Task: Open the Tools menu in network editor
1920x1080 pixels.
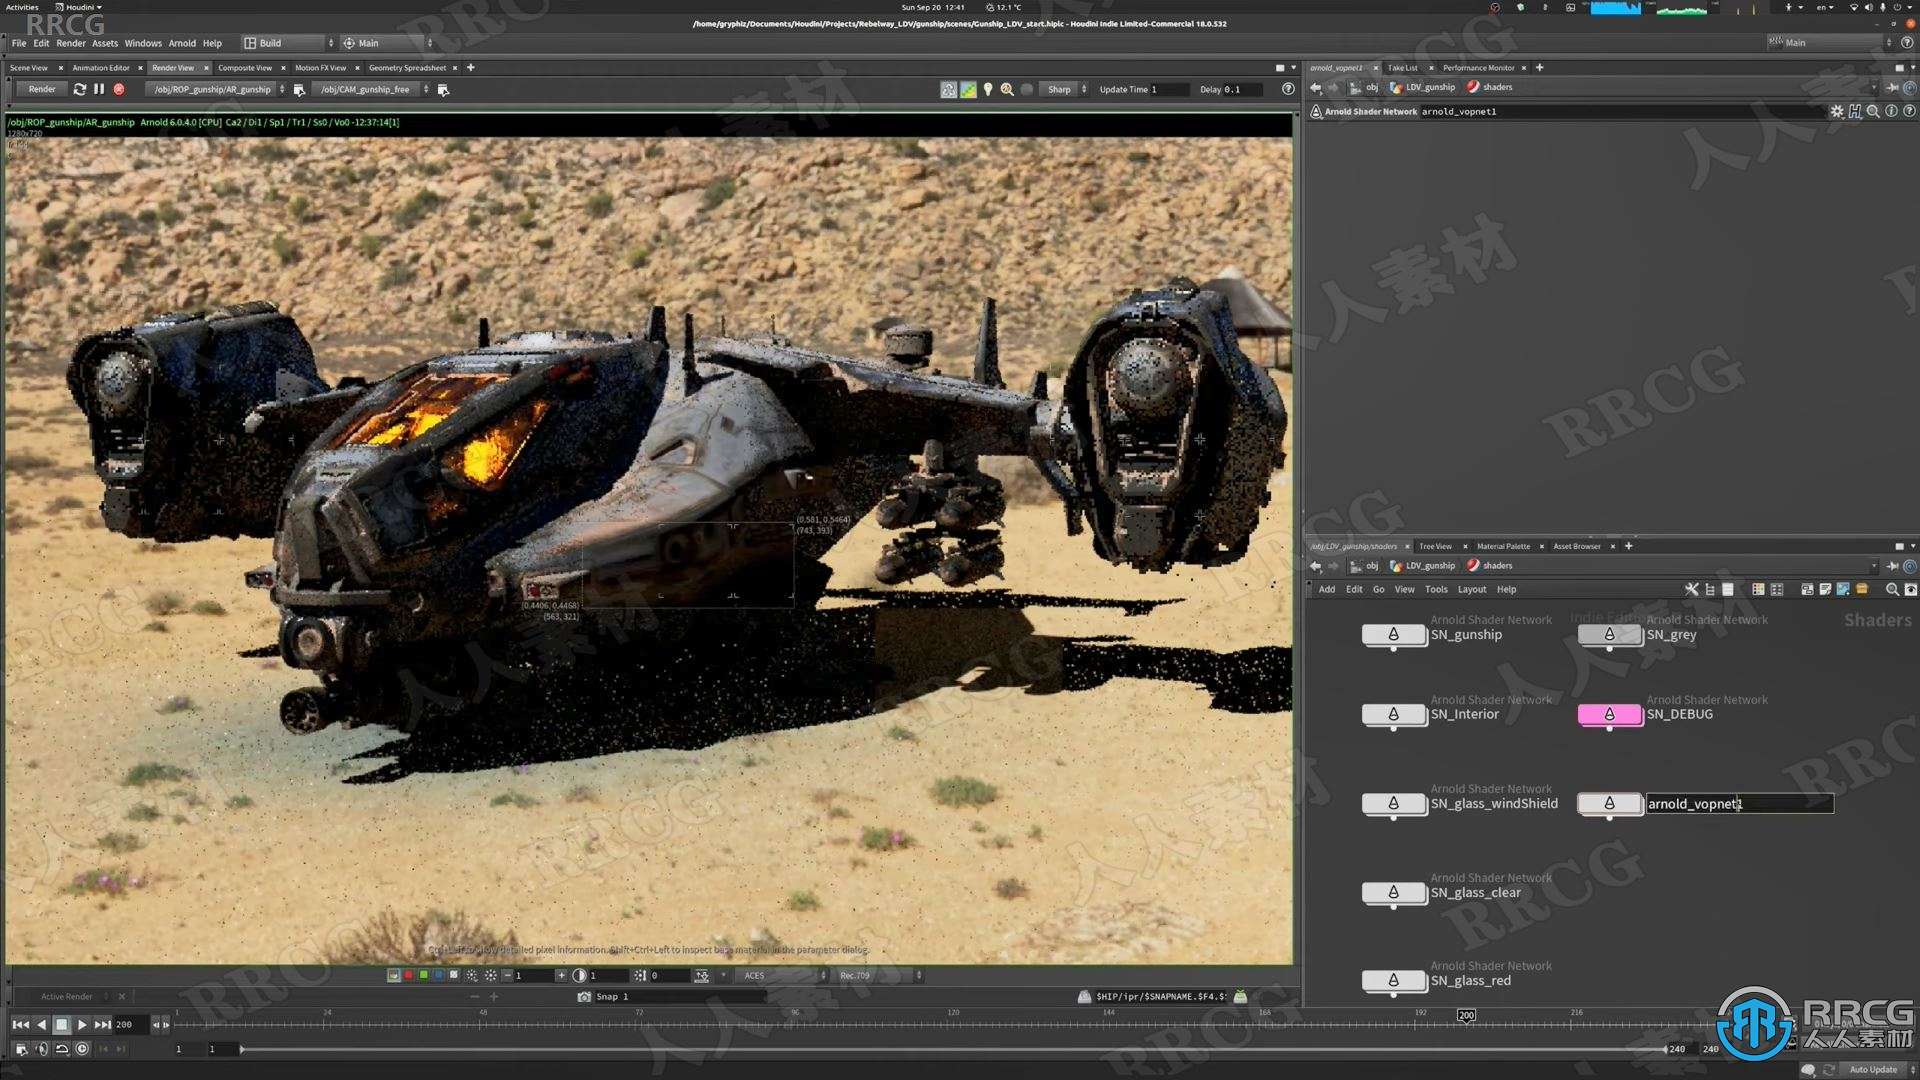Action: click(x=1436, y=590)
